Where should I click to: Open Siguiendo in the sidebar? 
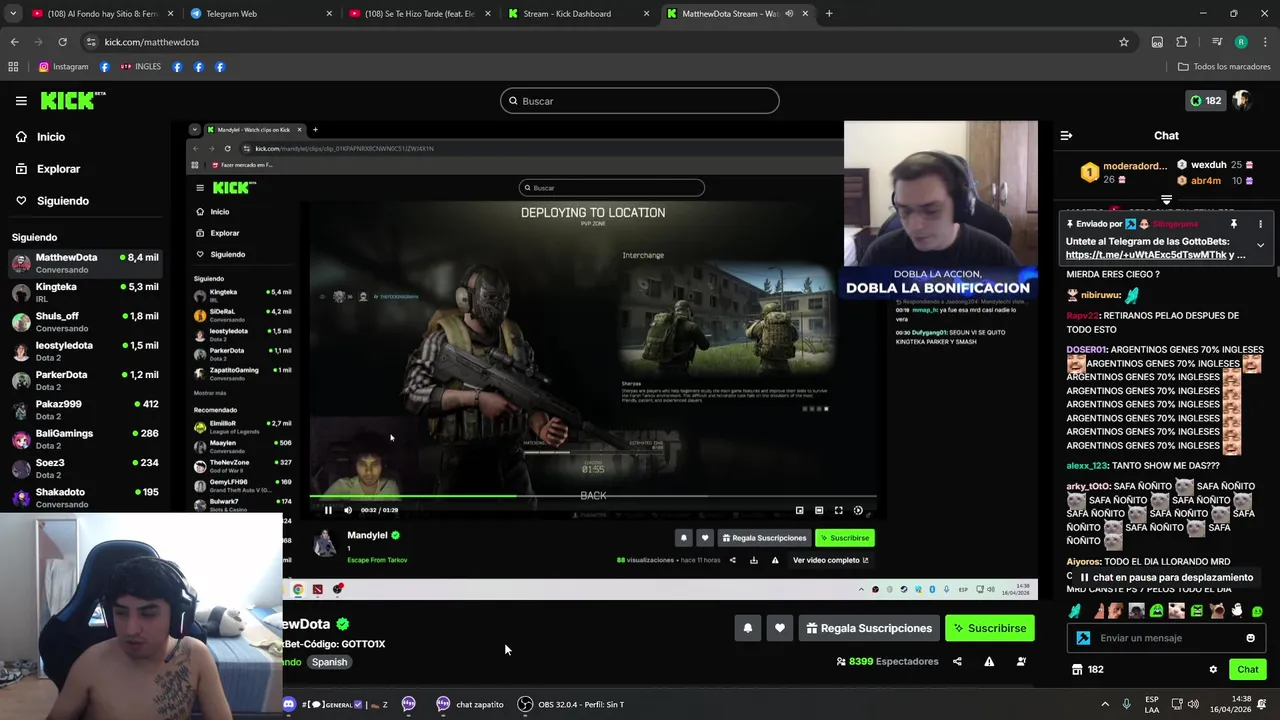(x=62, y=201)
